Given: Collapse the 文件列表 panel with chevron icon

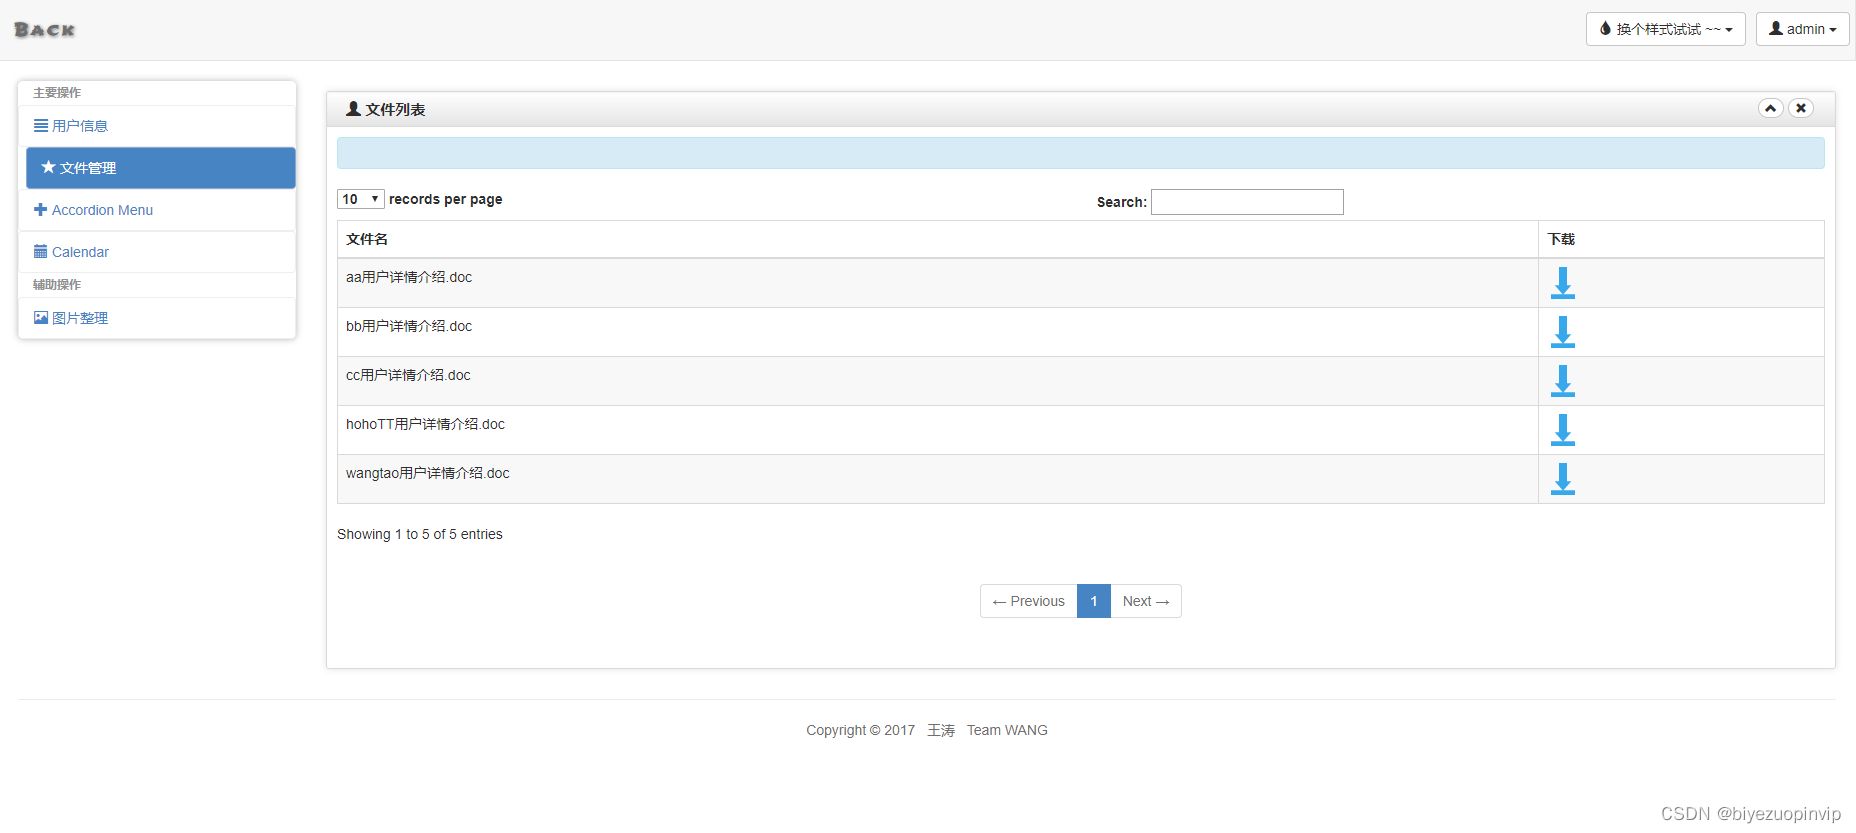Looking at the screenshot, I should pos(1770,108).
